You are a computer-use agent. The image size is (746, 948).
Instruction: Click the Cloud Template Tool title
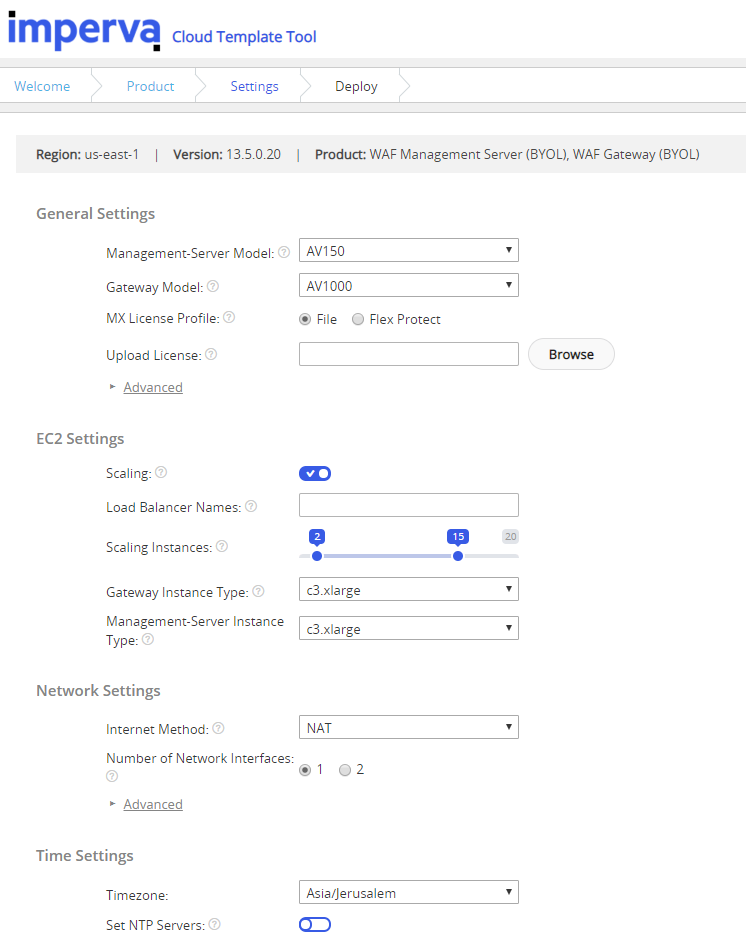coord(244,37)
